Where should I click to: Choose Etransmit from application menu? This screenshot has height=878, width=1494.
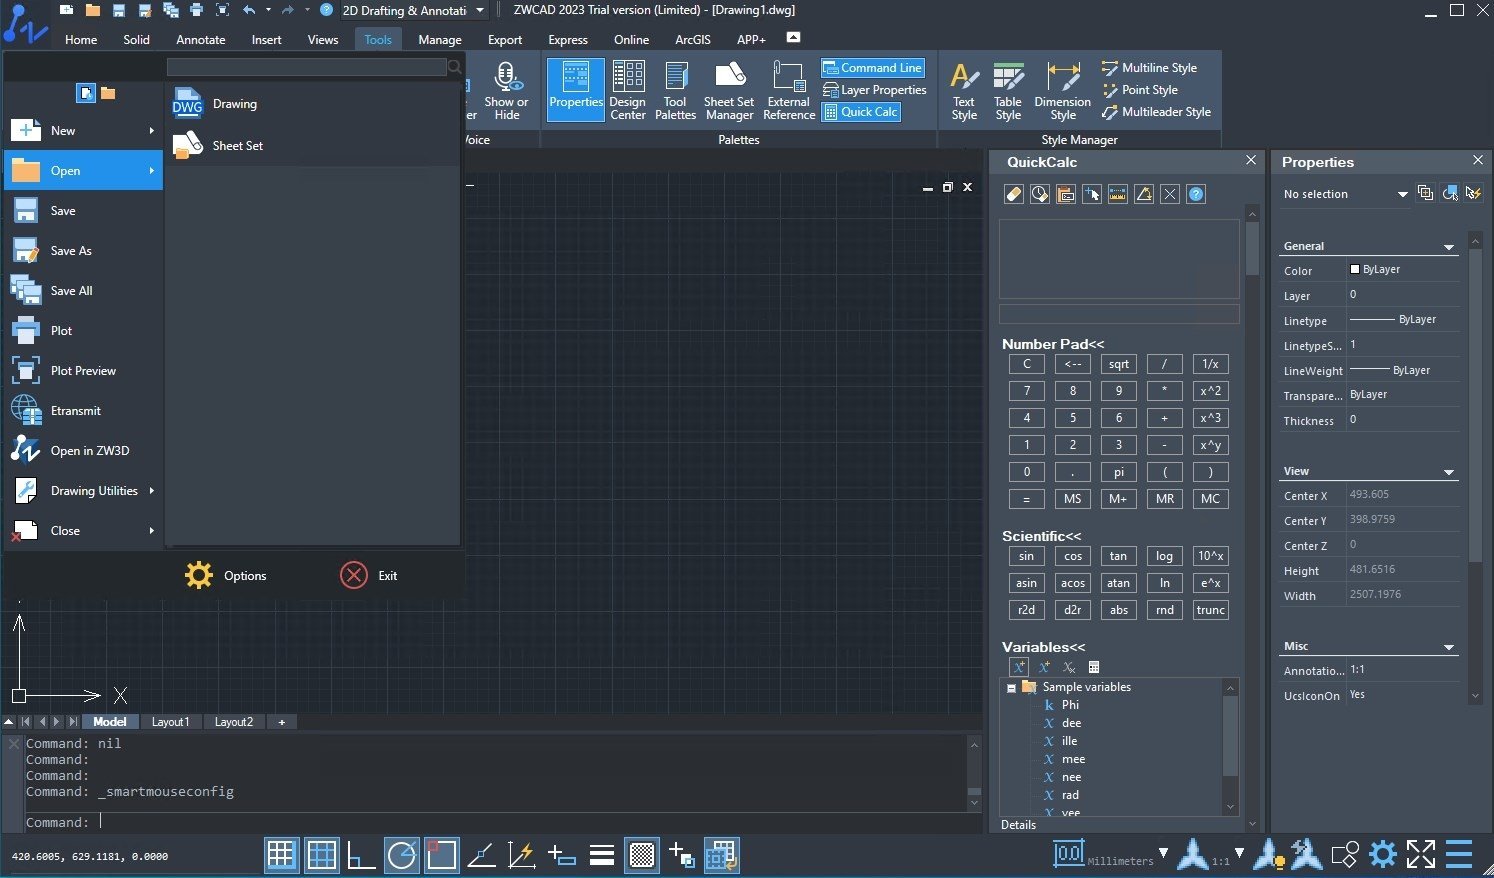pos(83,411)
